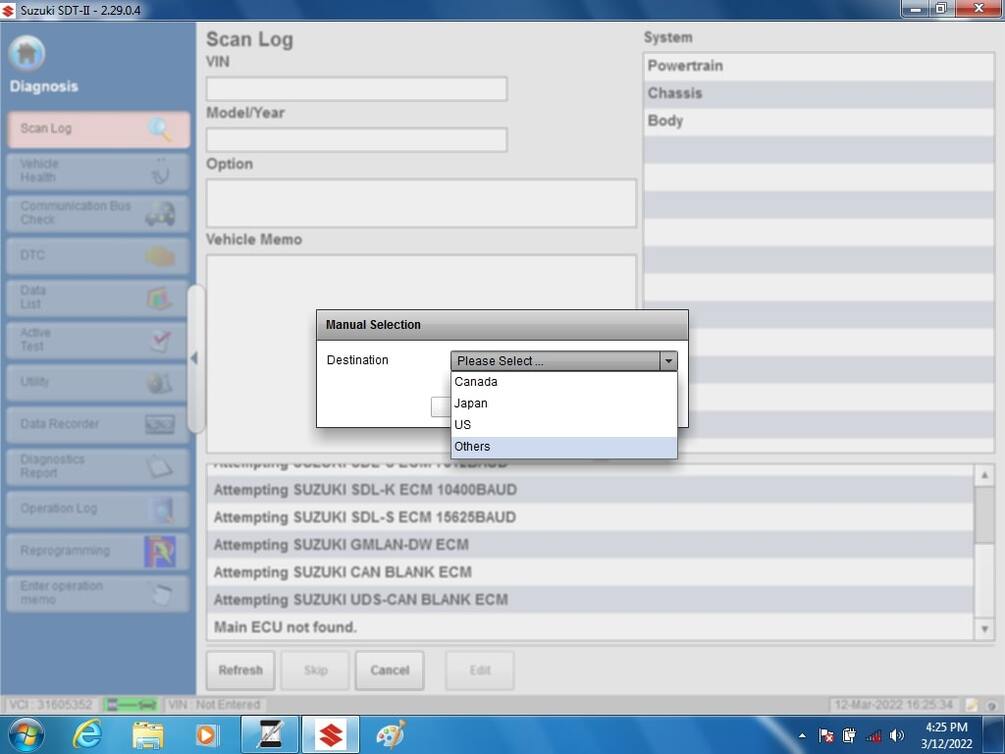Viewport: 1005px width, 754px height.
Task: Open Scan Log in the sidebar
Action: [99, 129]
